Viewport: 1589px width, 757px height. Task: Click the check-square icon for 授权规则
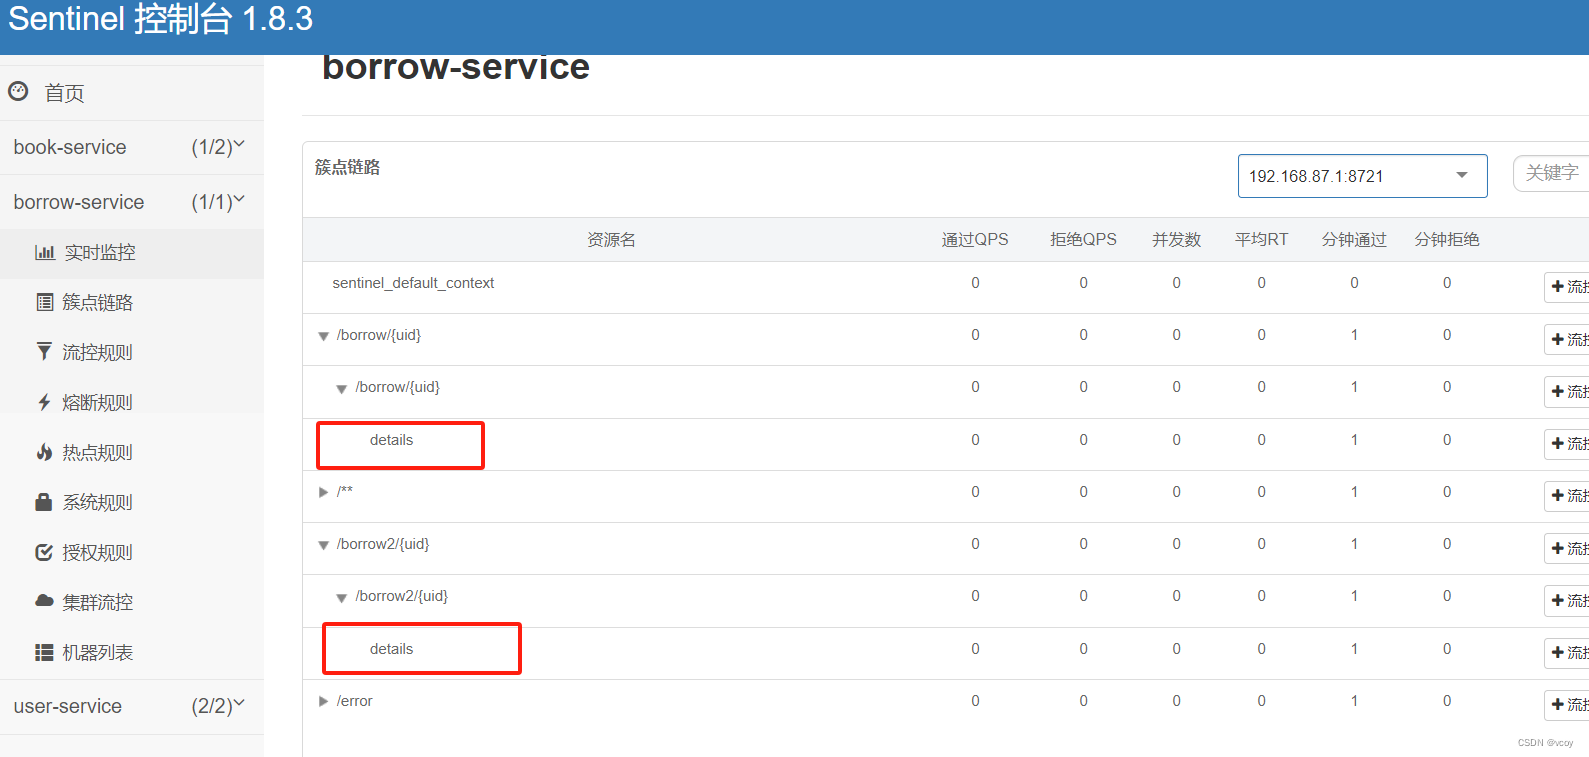point(44,552)
